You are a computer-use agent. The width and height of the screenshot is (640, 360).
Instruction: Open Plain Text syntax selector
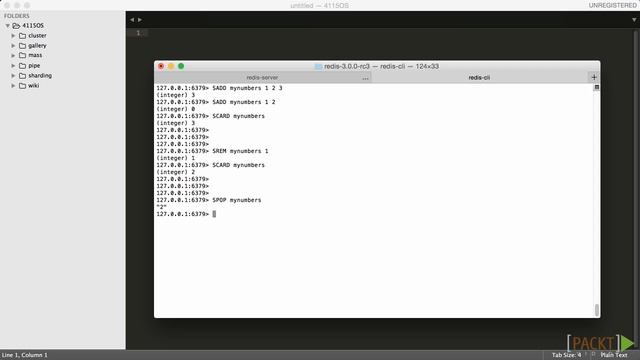pyautogui.click(x=613, y=355)
